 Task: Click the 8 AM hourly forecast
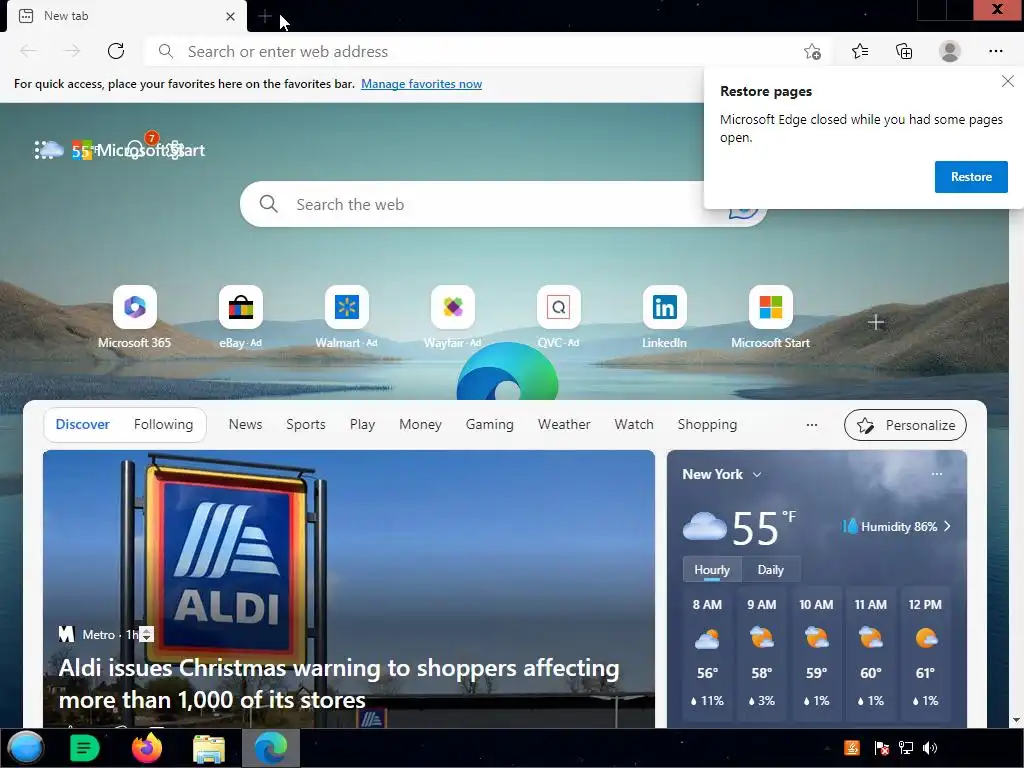[x=707, y=652]
